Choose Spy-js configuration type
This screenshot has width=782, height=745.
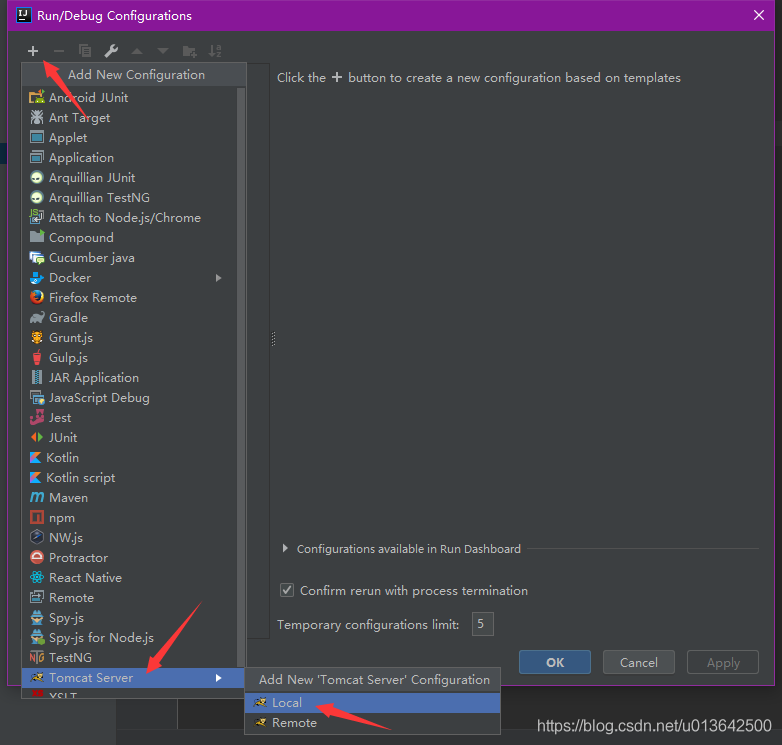coord(130,617)
